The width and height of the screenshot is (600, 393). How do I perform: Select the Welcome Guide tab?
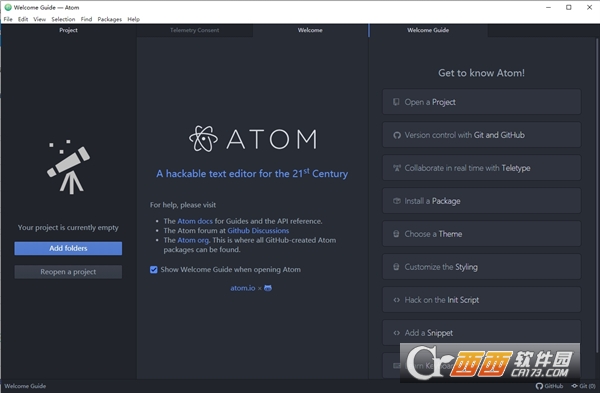click(428, 30)
